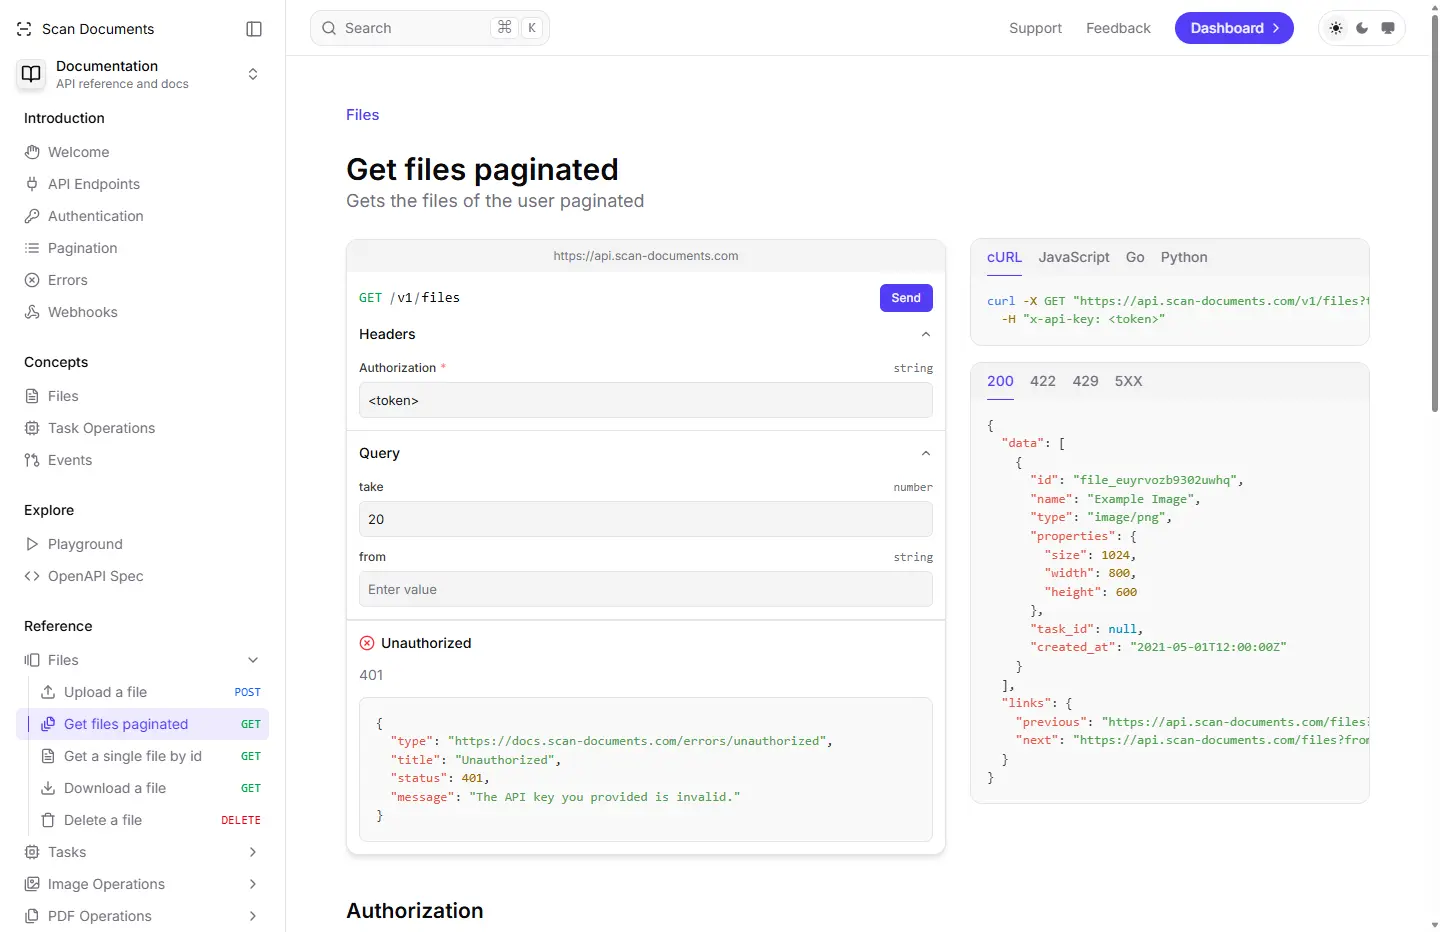Collapse the Query section

[926, 453]
